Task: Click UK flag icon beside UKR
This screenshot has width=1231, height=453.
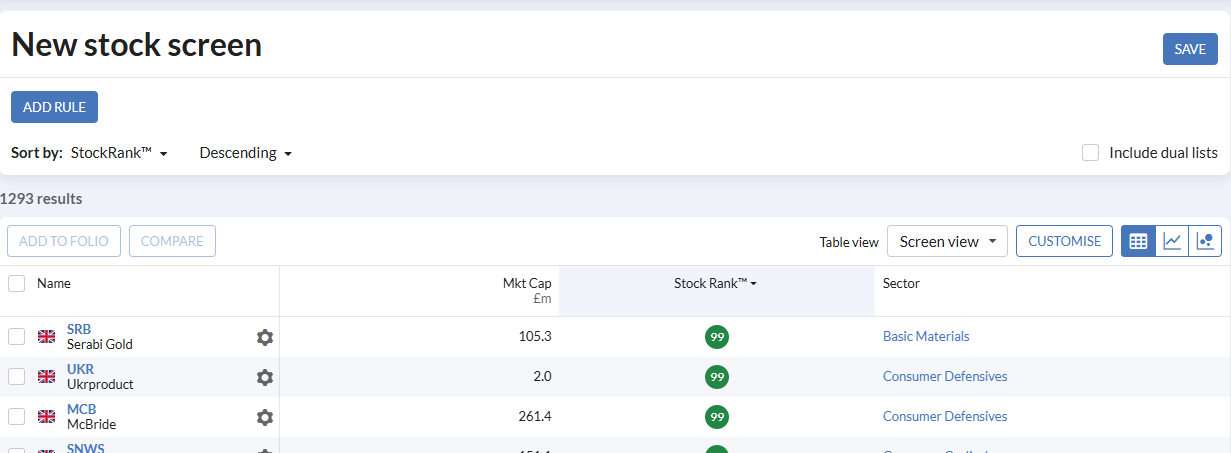Action: (46, 377)
